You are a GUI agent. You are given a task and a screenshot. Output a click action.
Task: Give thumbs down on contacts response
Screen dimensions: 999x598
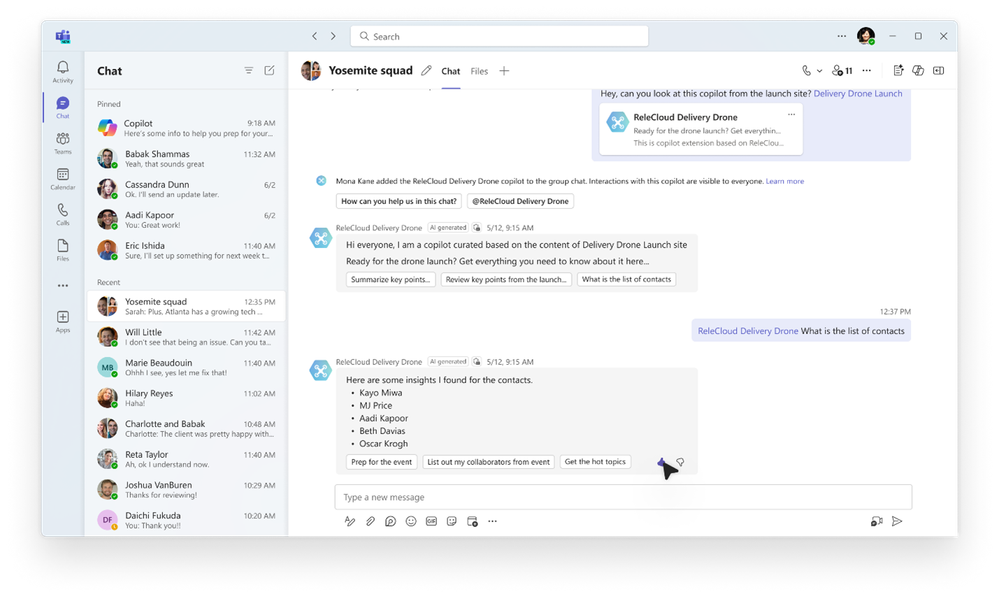coord(680,462)
